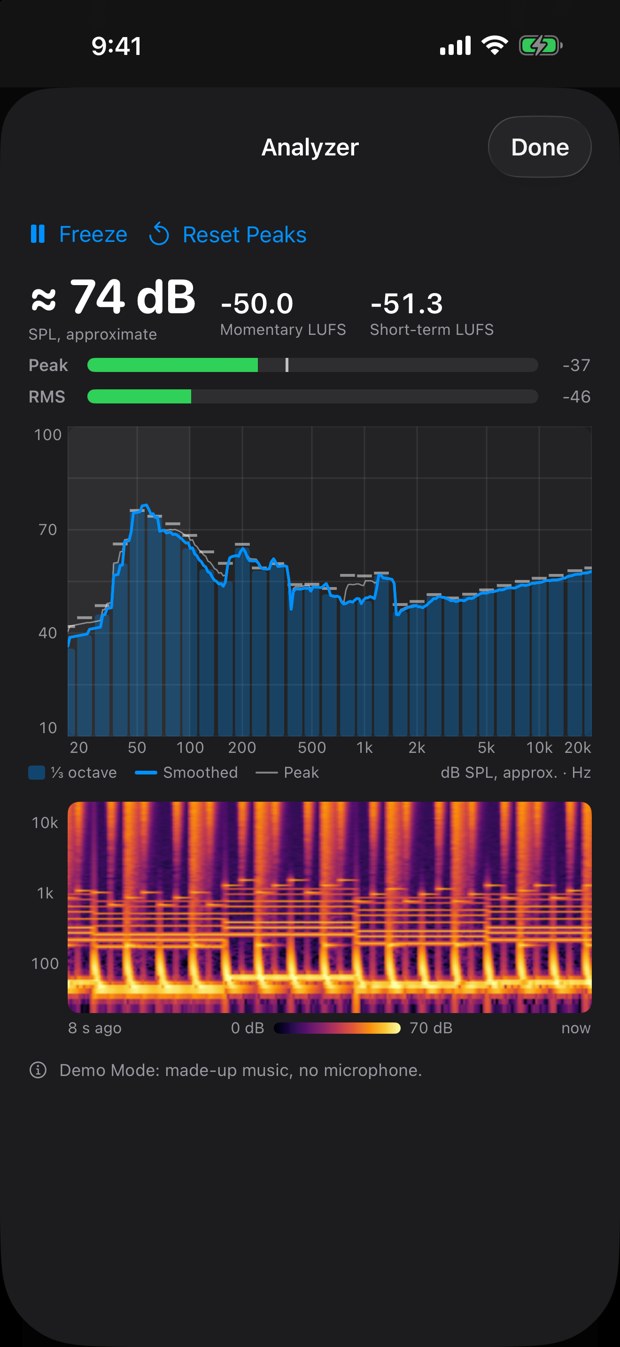Image resolution: width=620 pixels, height=1347 pixels.
Task: Tap the green Peak level meter bar
Action: point(173,365)
